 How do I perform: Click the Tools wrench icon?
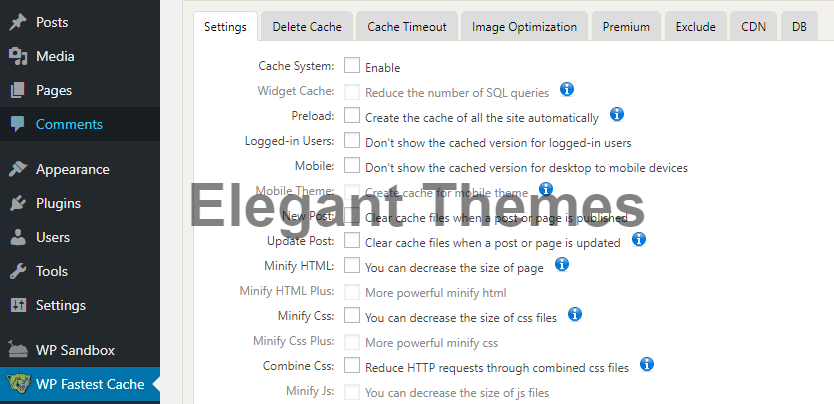pos(18,271)
